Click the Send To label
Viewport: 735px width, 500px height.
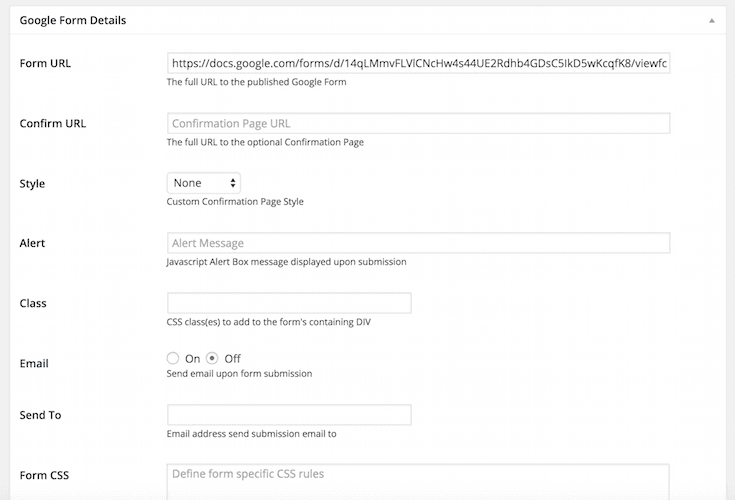pos(40,415)
